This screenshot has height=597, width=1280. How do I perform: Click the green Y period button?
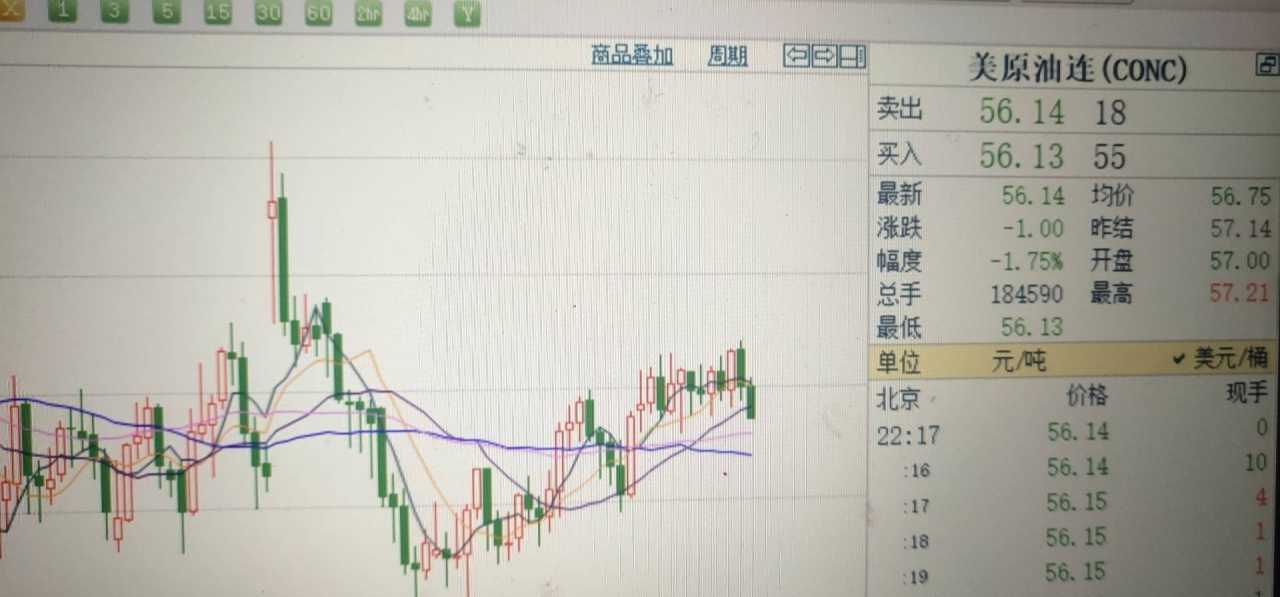pyautogui.click(x=467, y=14)
